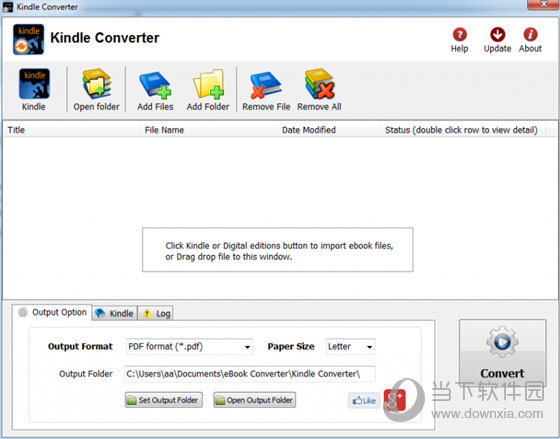Click Add Files book icon
The image size is (560, 439).
[x=155, y=85]
